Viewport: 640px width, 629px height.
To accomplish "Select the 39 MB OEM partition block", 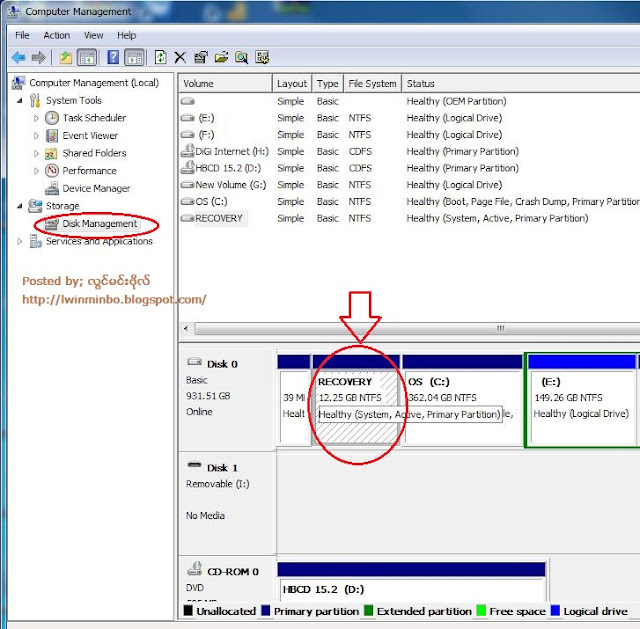I will [294, 401].
